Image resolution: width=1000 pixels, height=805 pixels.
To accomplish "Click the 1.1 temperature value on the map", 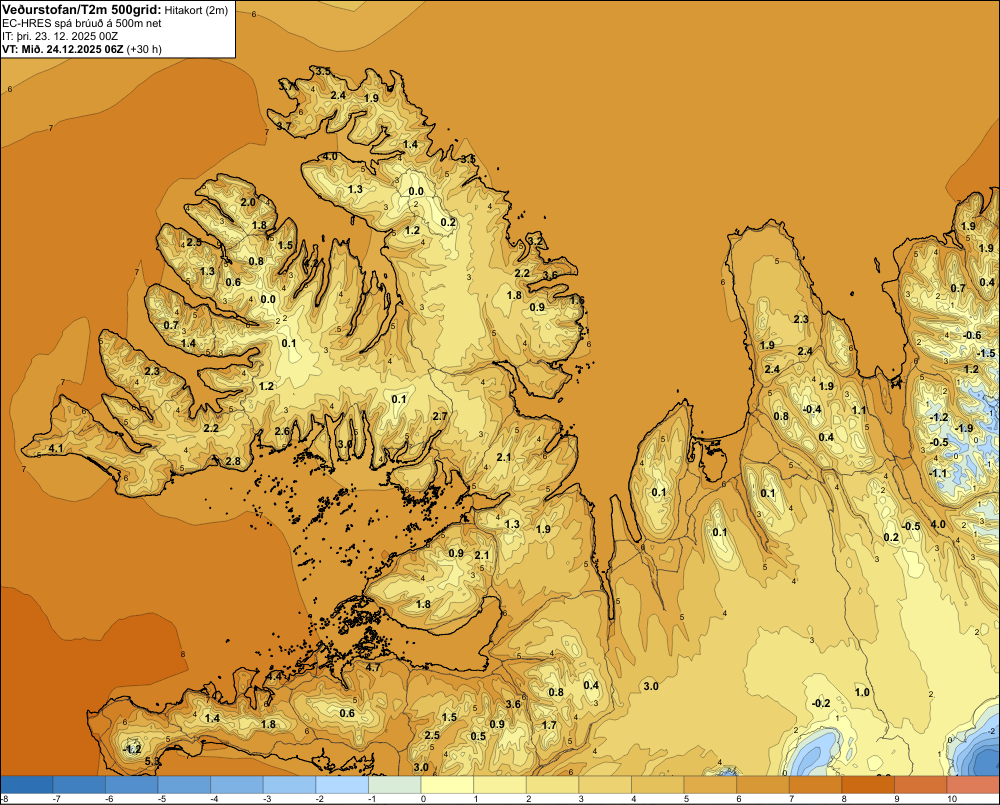I will 859,410.
